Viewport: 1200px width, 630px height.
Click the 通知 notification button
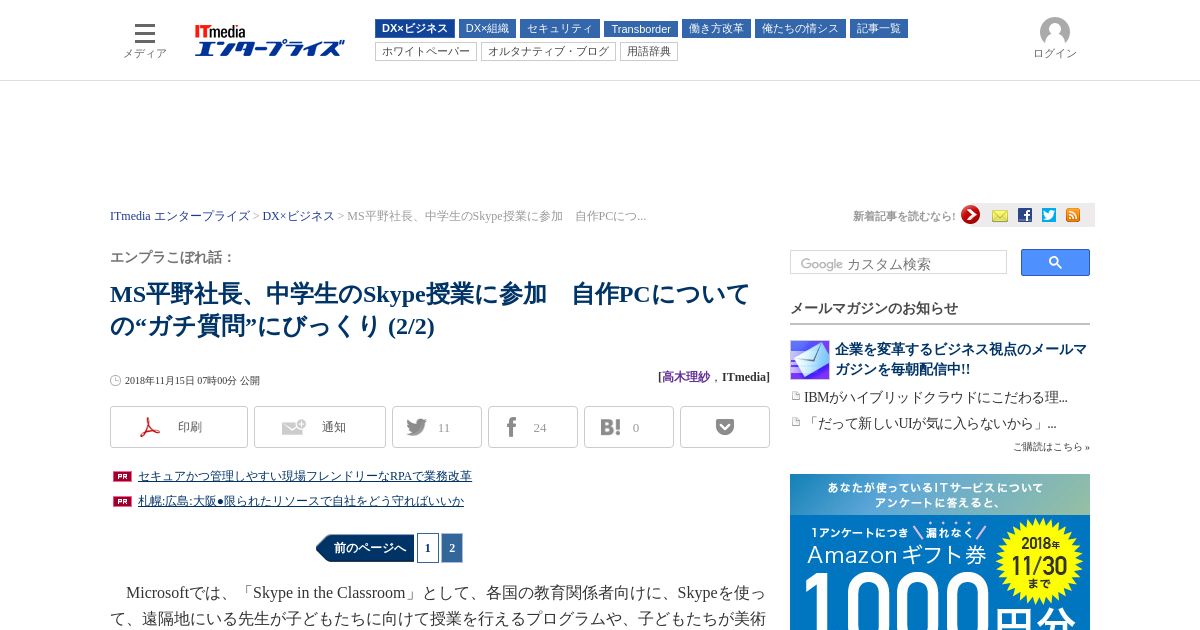point(320,427)
